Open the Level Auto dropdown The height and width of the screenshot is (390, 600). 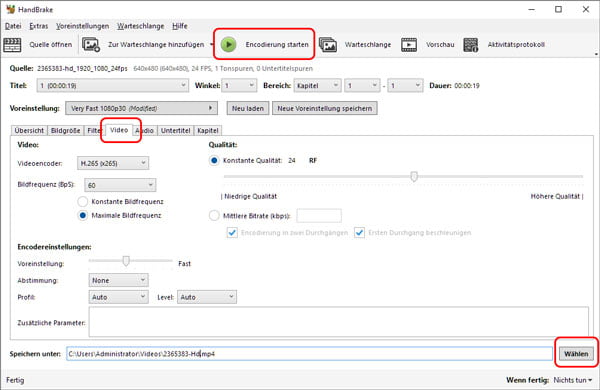(x=207, y=297)
